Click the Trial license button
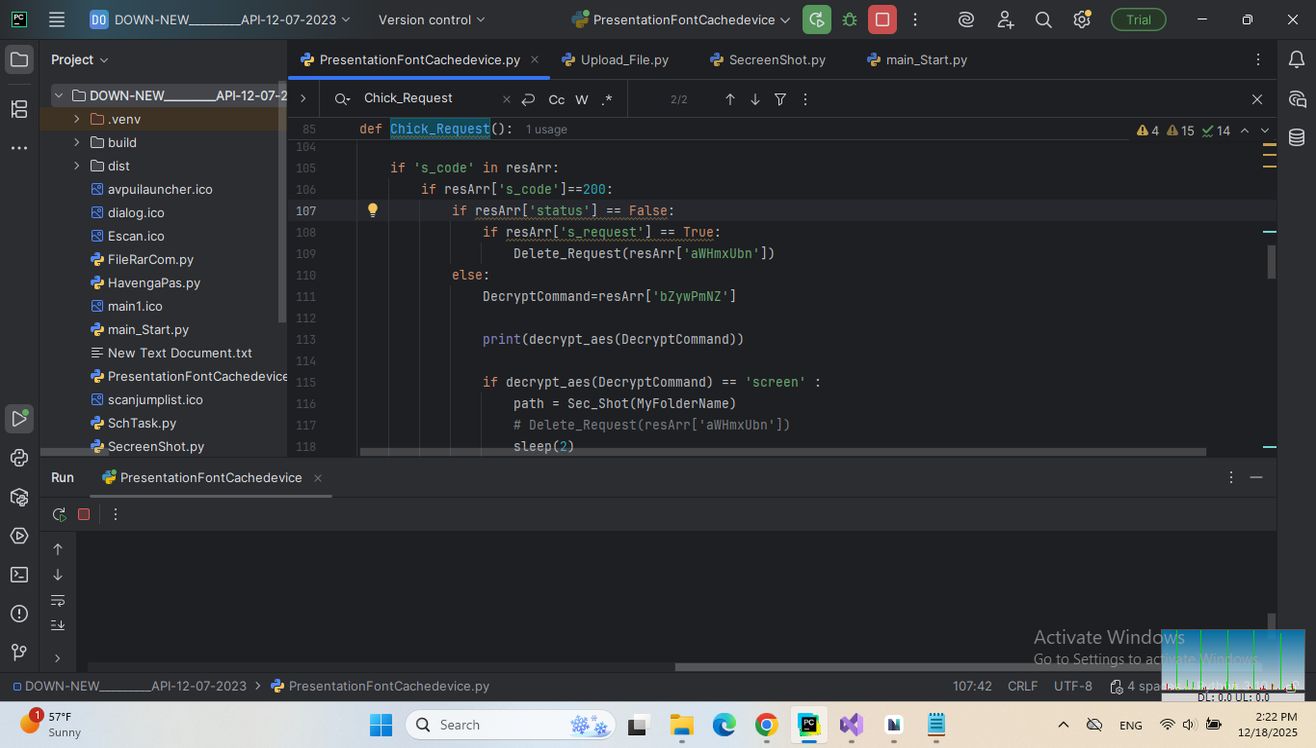 1138,20
